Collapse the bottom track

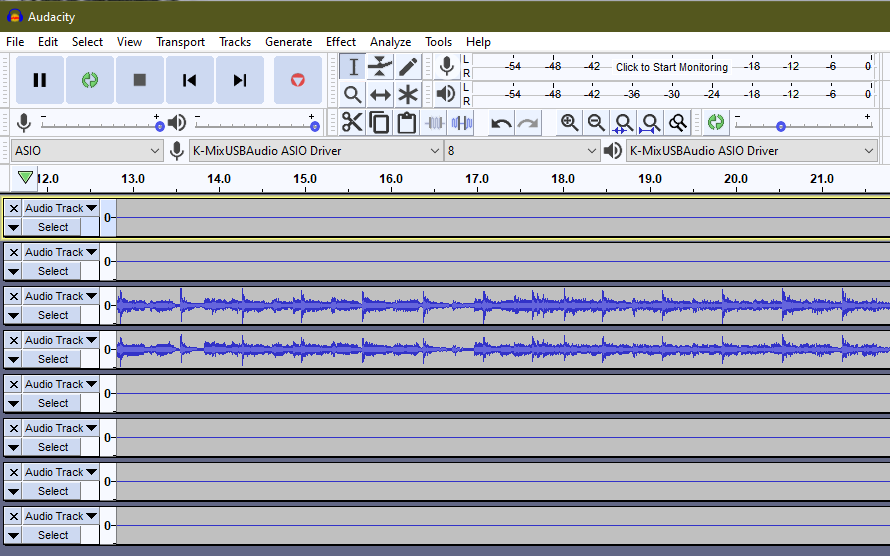click(x=14, y=536)
